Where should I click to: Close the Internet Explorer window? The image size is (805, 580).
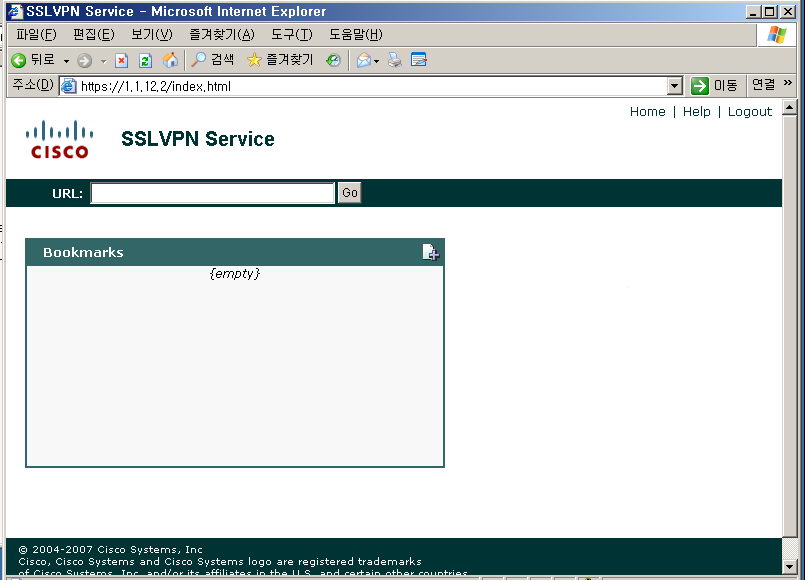click(788, 11)
